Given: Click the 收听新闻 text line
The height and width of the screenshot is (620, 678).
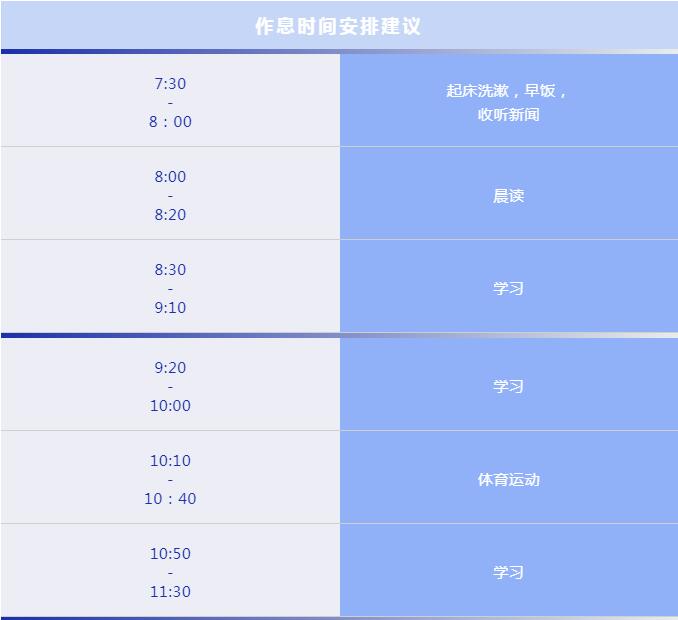Looking at the screenshot, I should (x=509, y=115).
